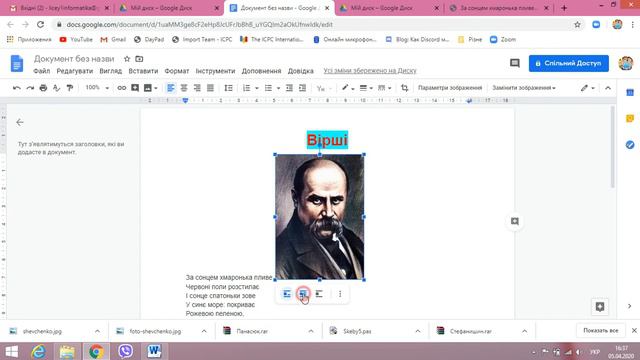The width and height of the screenshot is (640, 360).
Task: Expand the numbered list dropdown arrow
Action: 257,88
